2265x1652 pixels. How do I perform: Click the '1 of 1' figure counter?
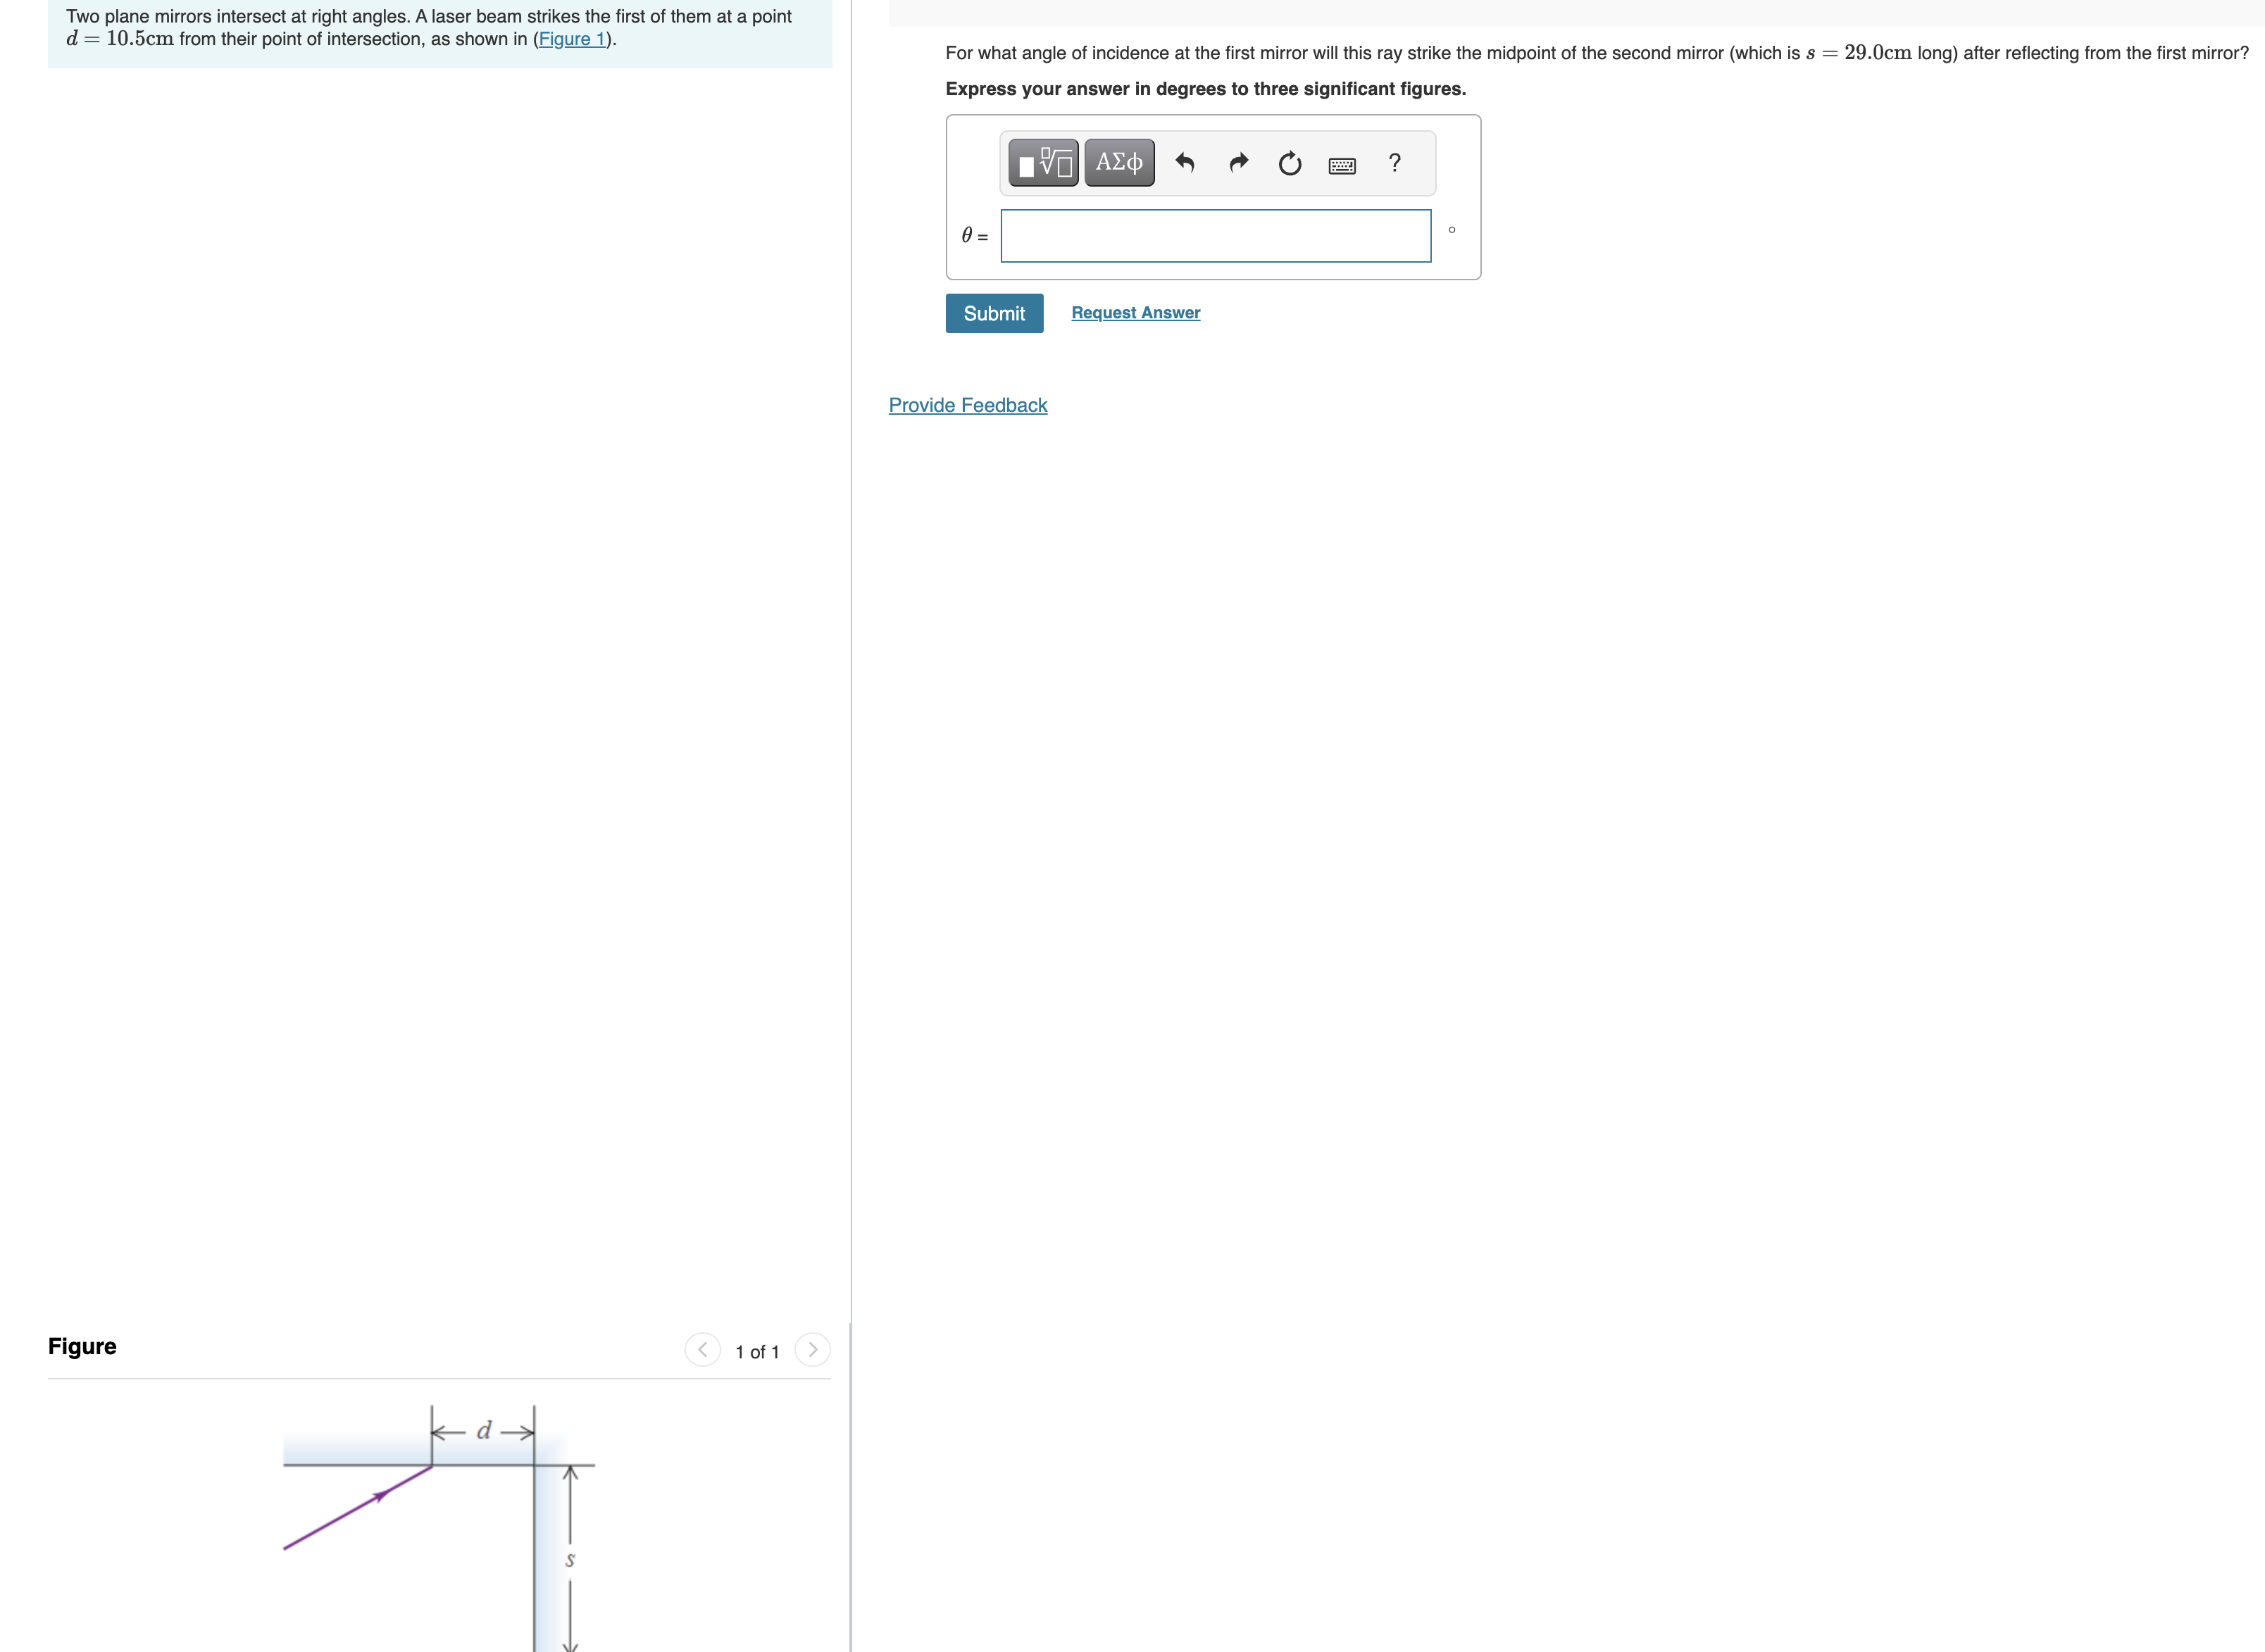point(756,1351)
